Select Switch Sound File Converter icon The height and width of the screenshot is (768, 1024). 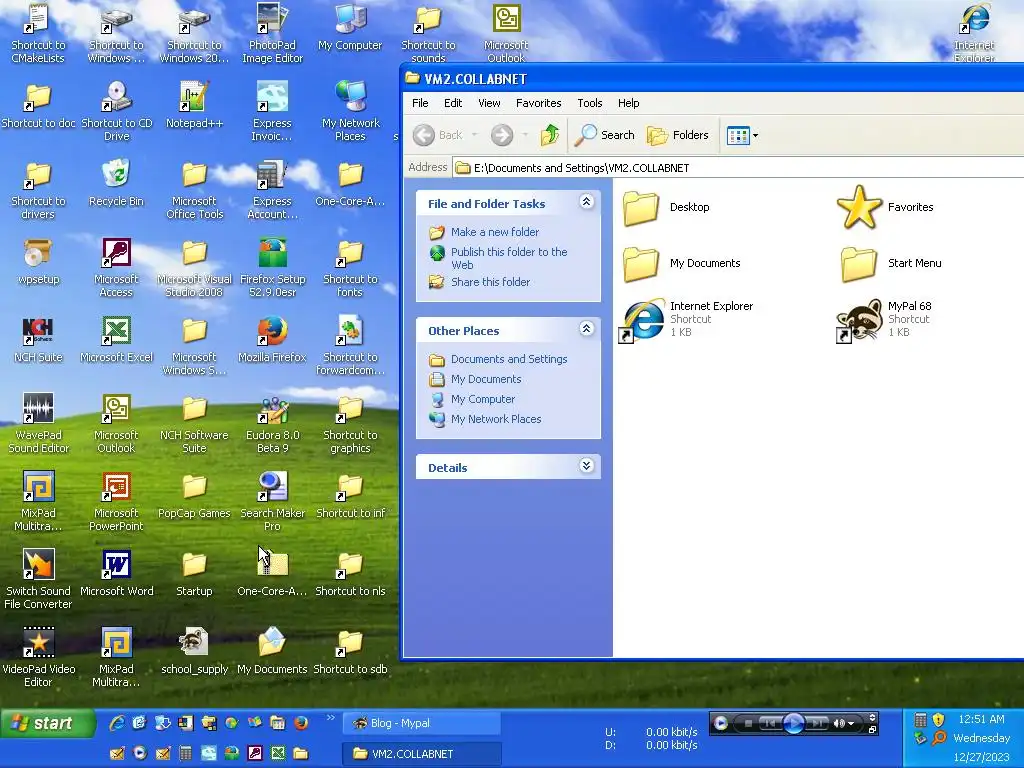point(38,579)
